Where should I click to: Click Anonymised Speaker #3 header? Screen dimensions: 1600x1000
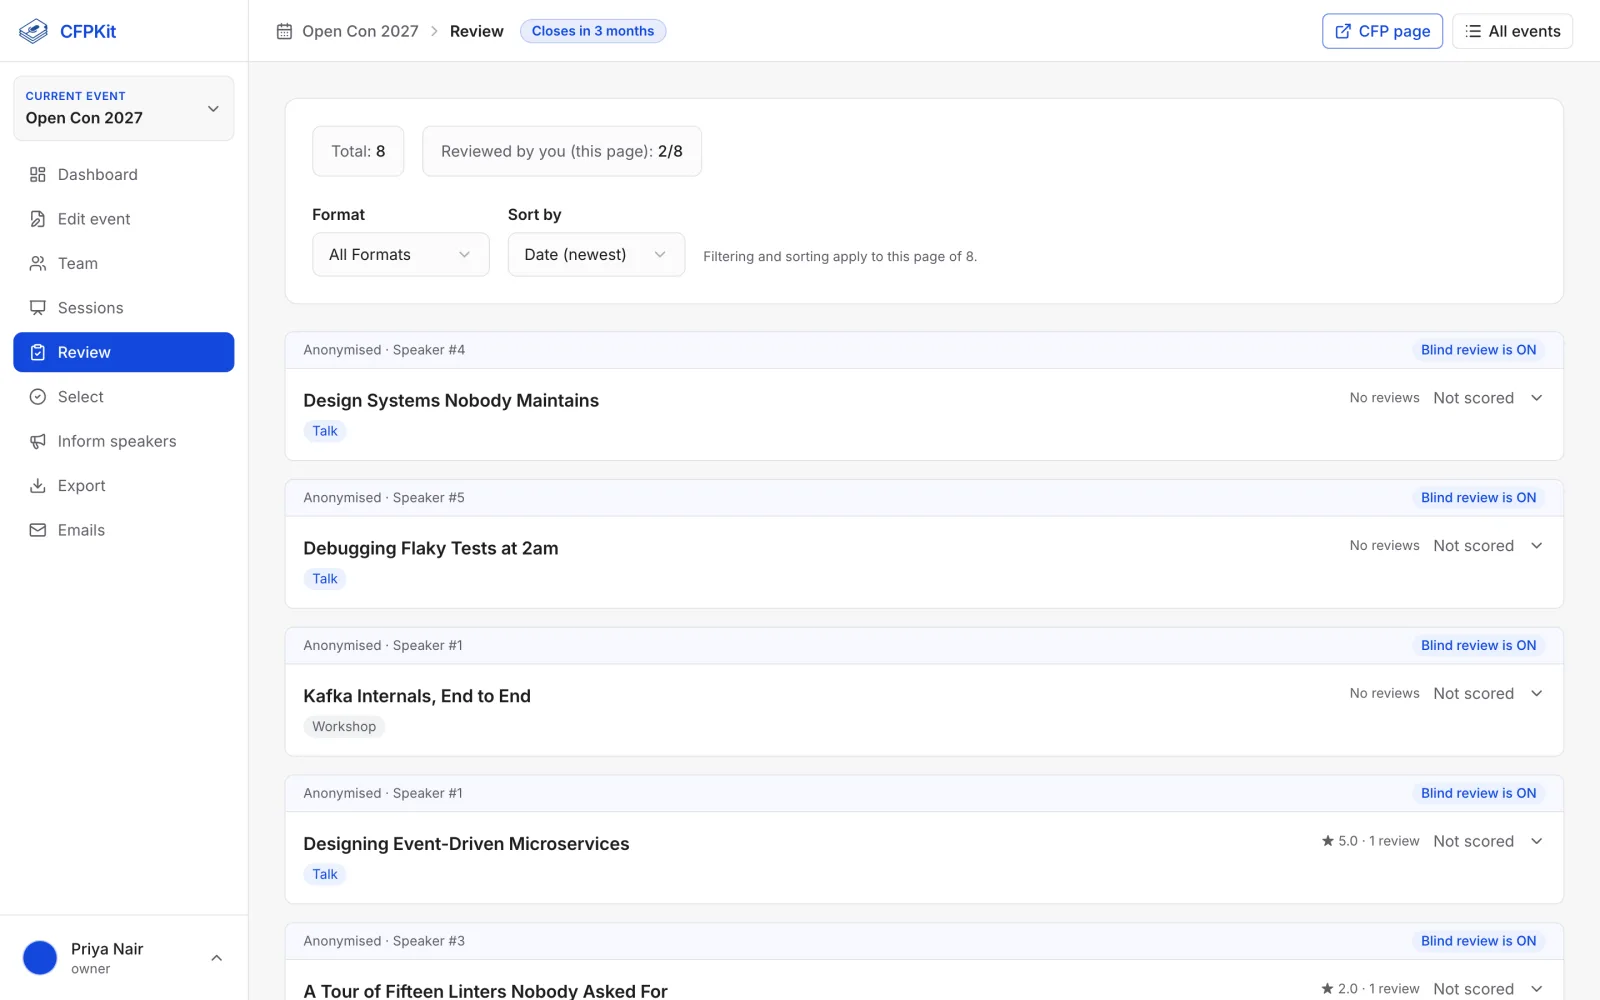click(x=384, y=941)
